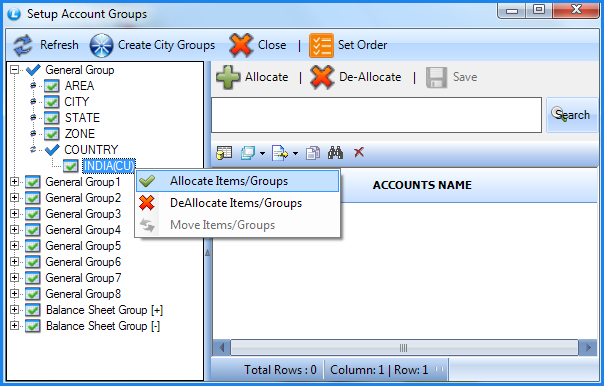Click the blue checkmark next to COUNTRY
604x386 pixels.
tap(52, 149)
